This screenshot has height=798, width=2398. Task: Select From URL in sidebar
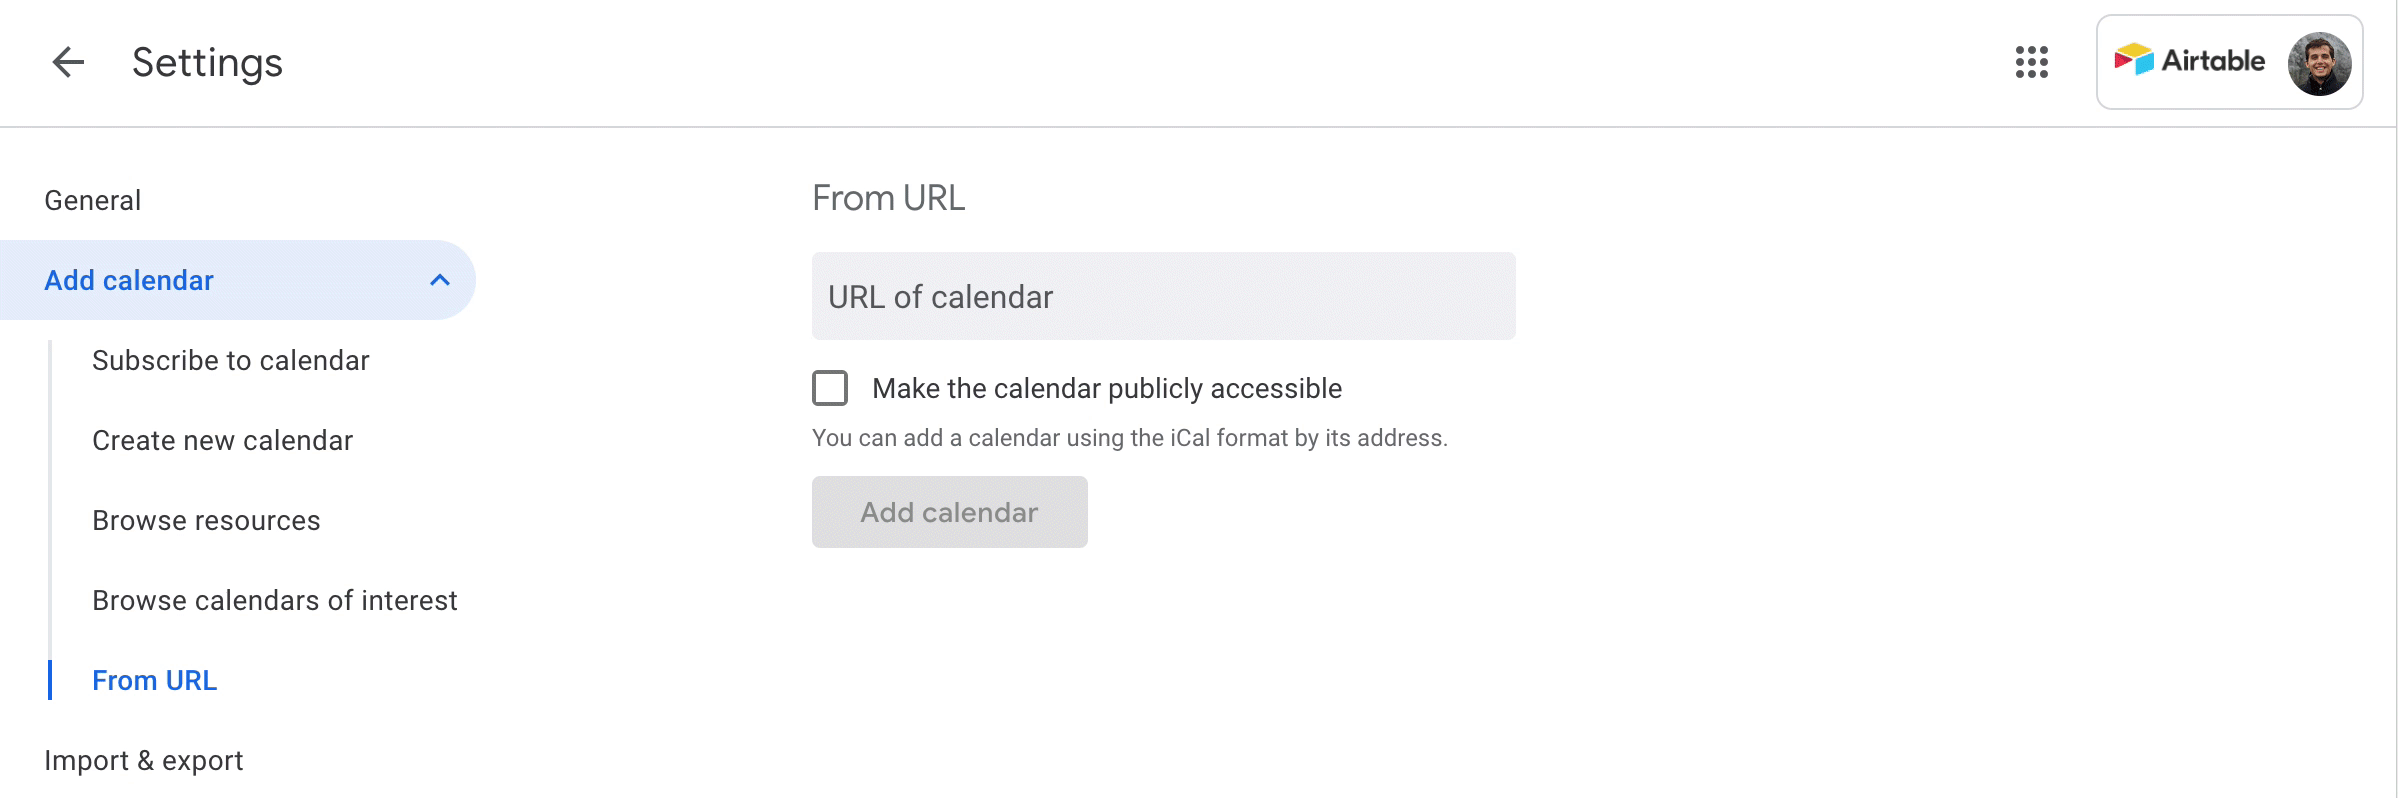(x=155, y=680)
